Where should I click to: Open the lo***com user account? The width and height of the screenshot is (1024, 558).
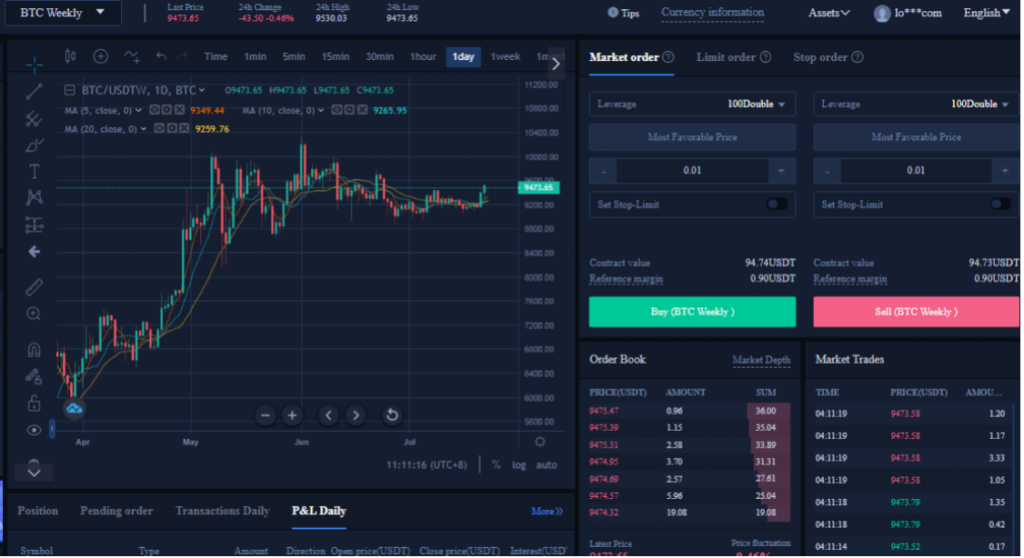pos(908,13)
